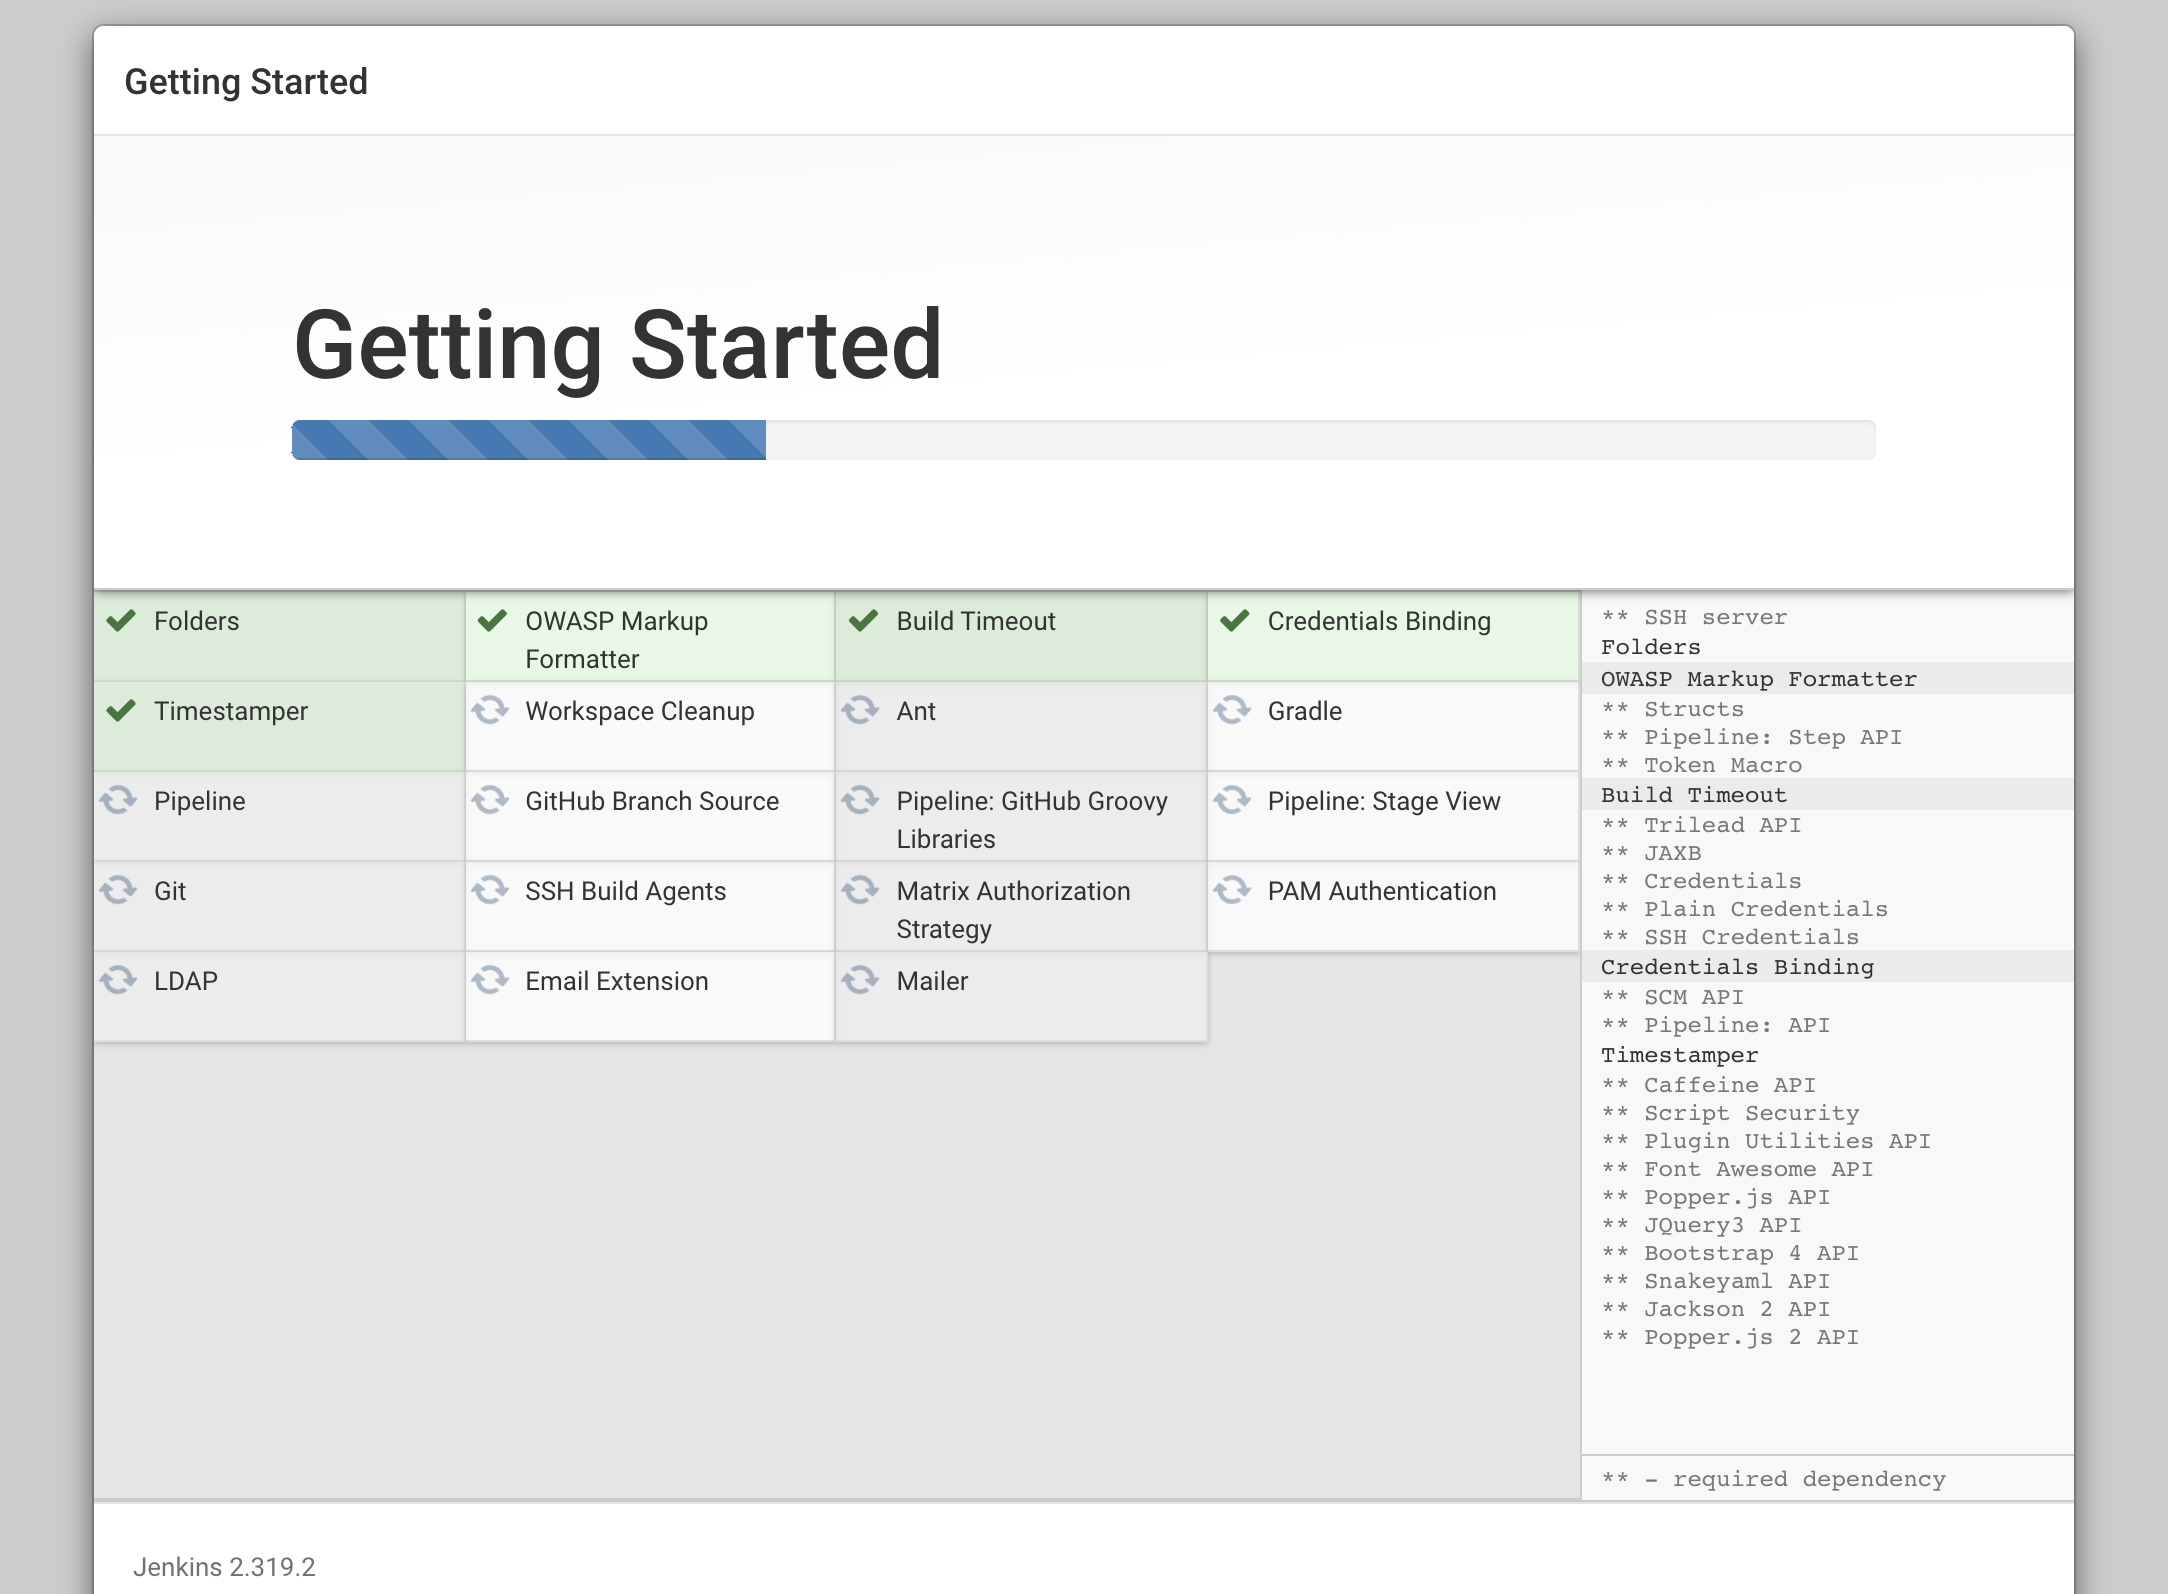Select the GitHub Branch Source plugin
Screen dimensions: 2168x1594
(651, 801)
